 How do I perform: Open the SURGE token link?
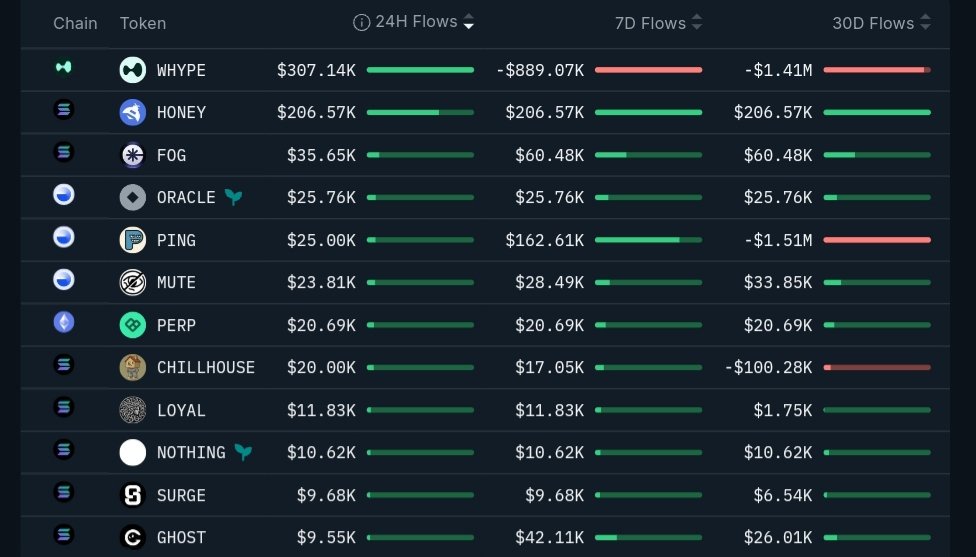coord(181,495)
